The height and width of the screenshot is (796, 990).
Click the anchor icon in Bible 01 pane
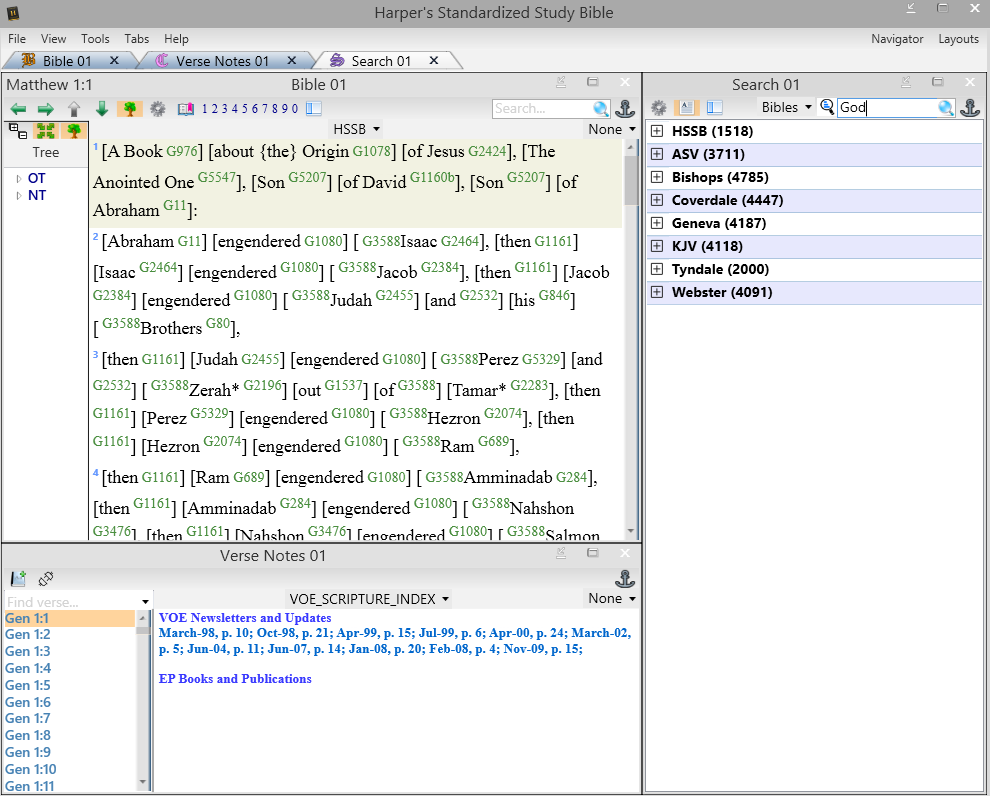pos(624,109)
